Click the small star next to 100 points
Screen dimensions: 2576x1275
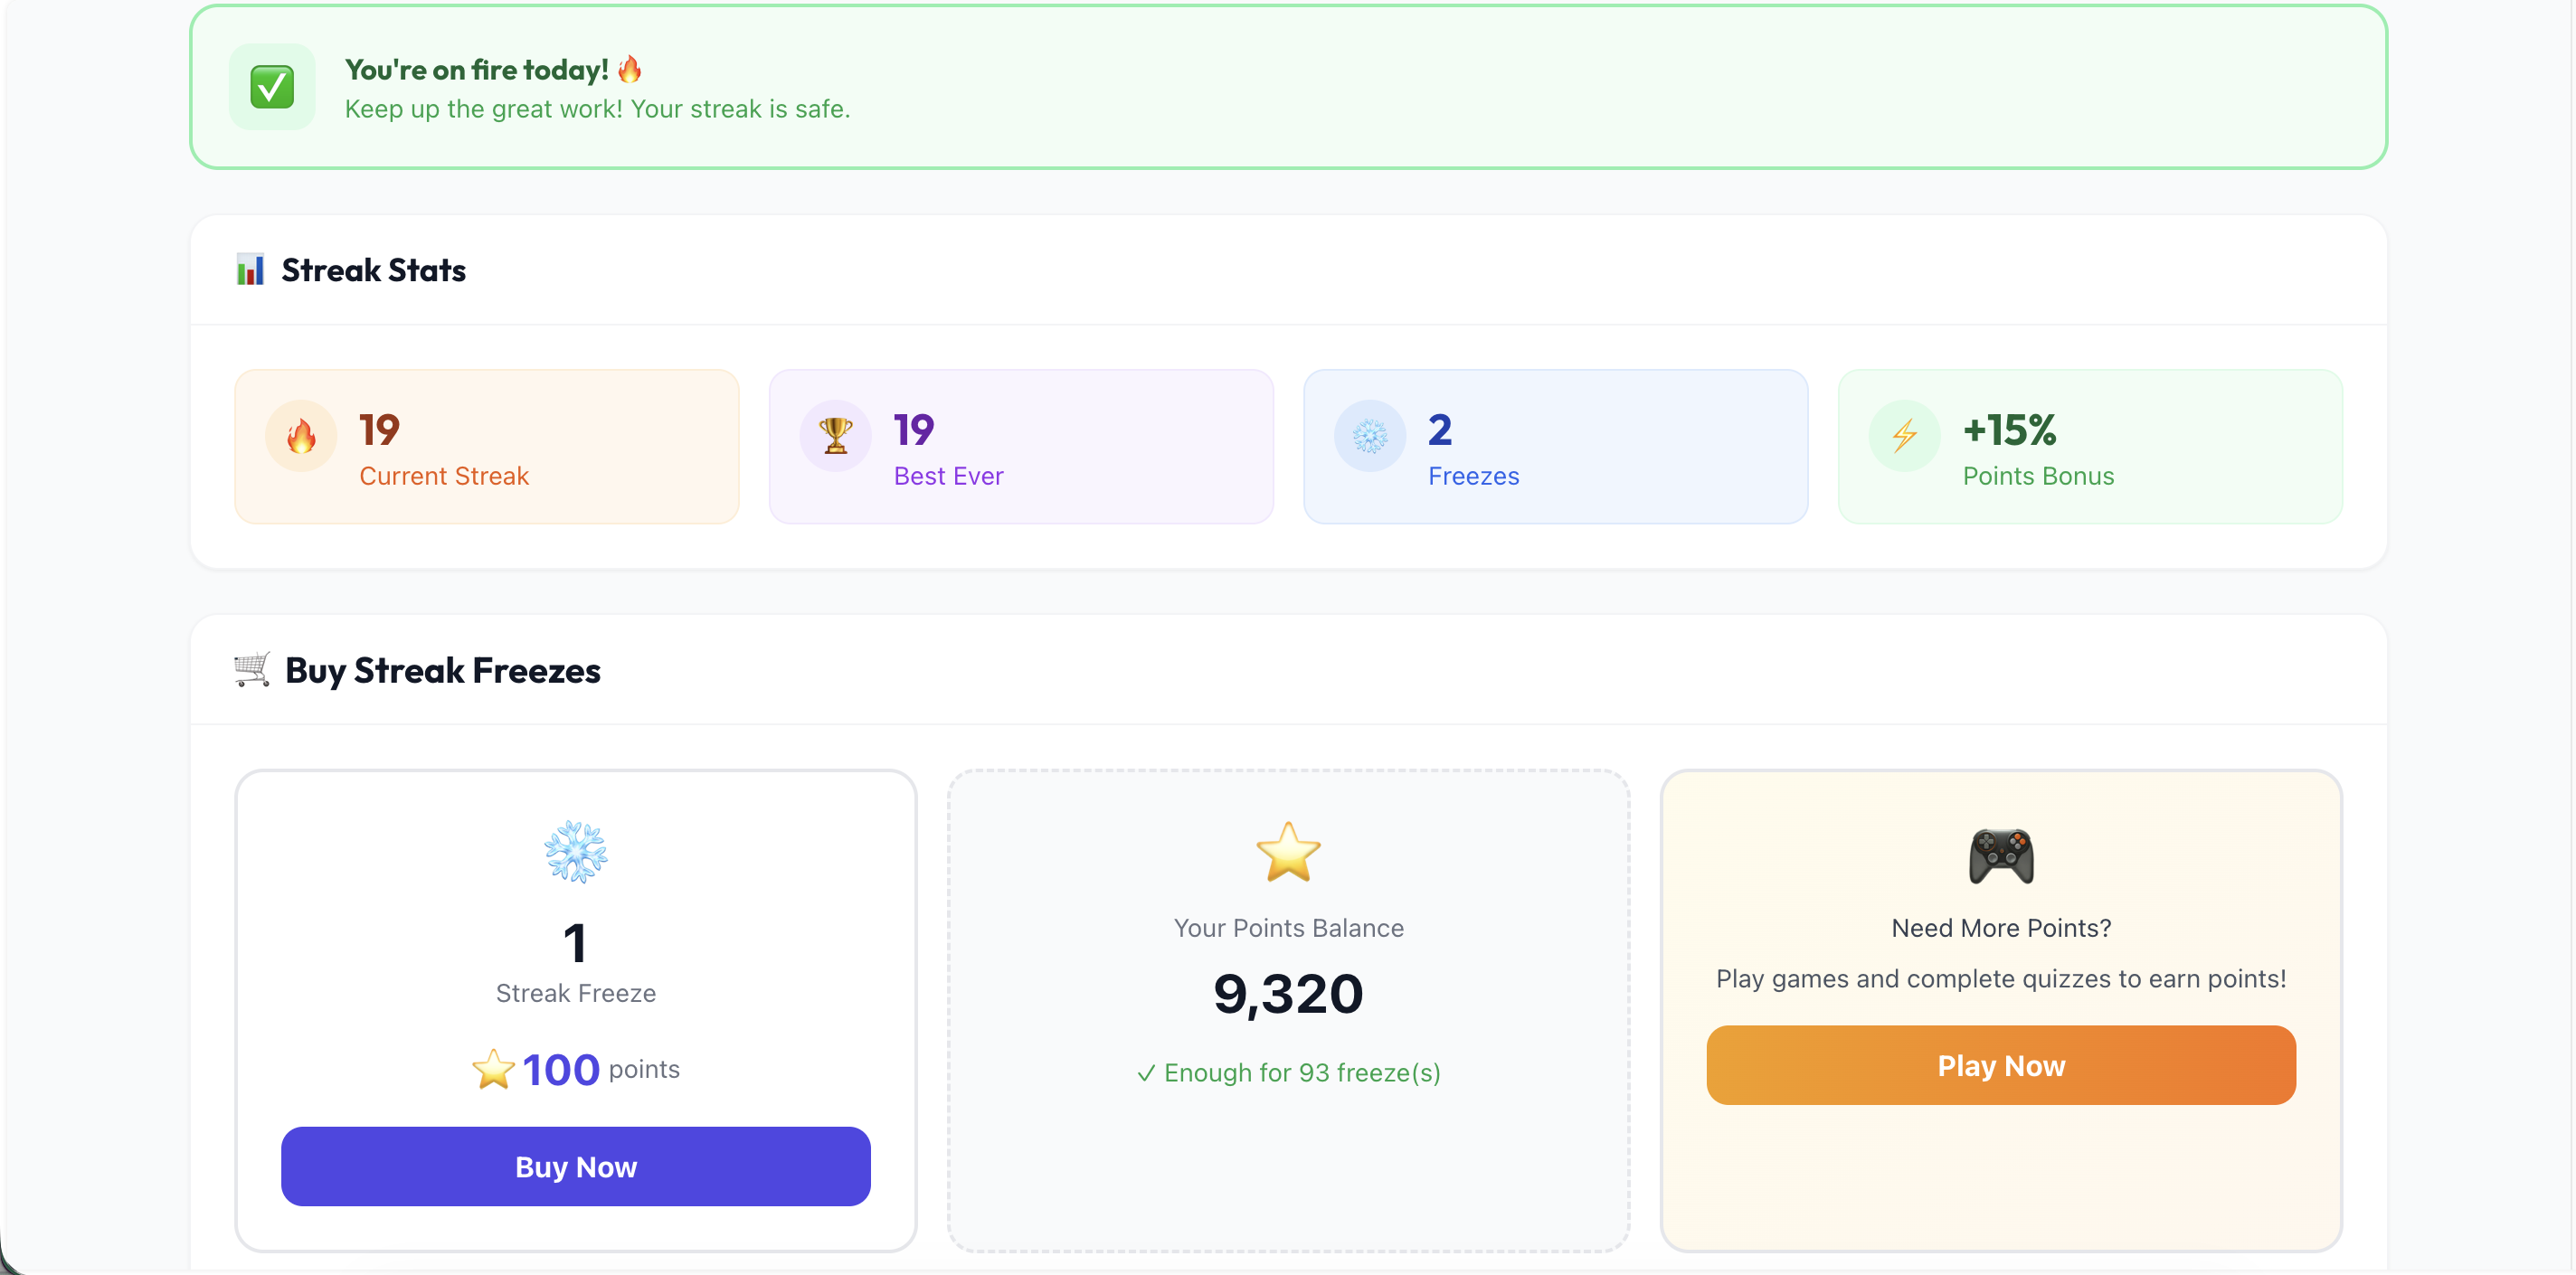pos(493,1069)
